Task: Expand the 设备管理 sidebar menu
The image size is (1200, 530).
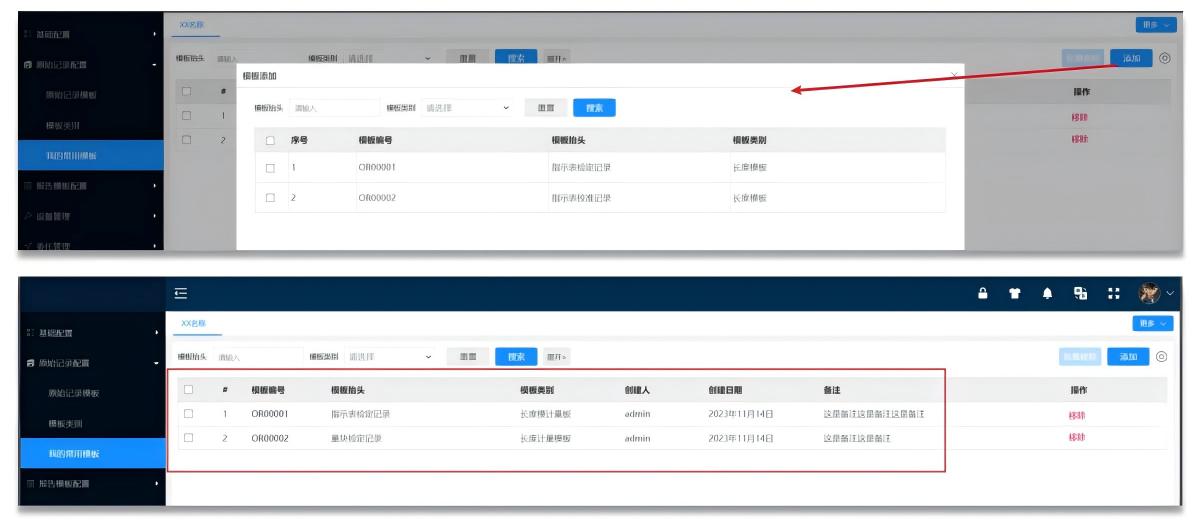Action: [90, 216]
